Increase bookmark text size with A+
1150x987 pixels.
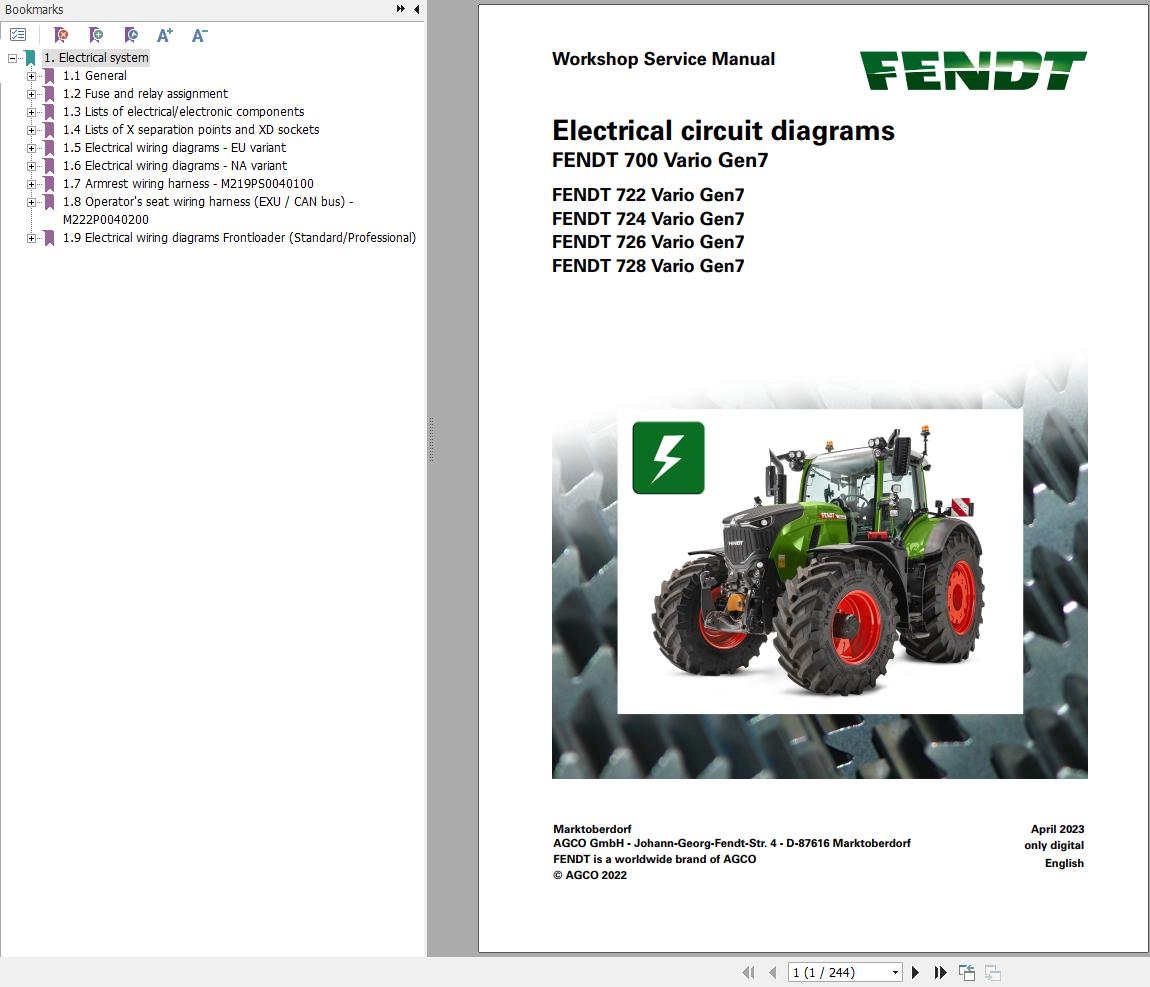165,34
